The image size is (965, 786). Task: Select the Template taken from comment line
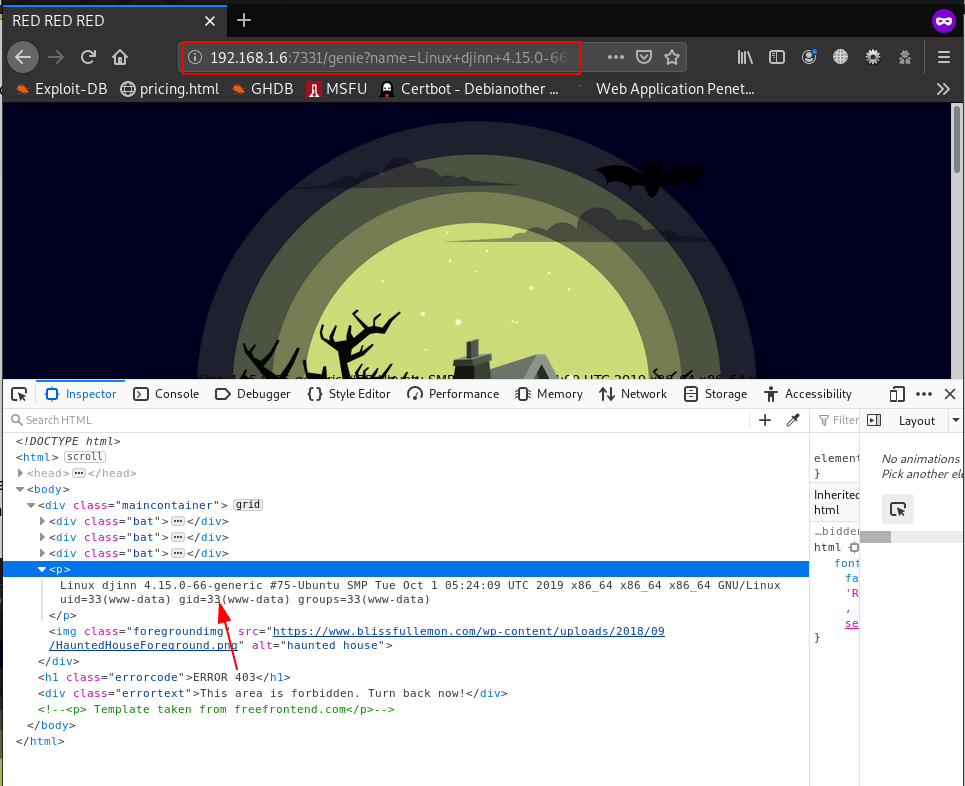216,709
